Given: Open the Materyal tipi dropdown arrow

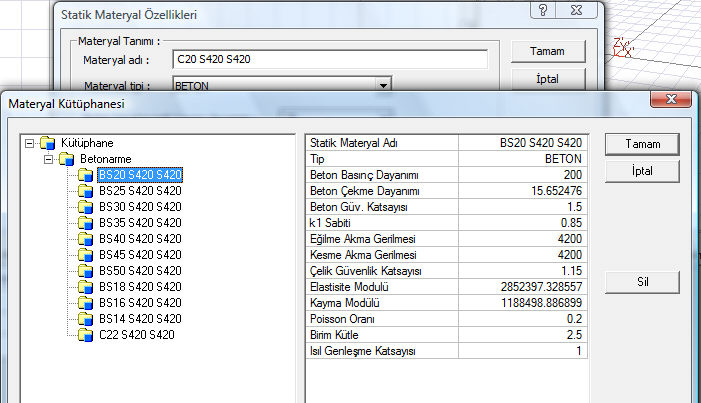Looking at the screenshot, I should pyautogui.click(x=383, y=85).
